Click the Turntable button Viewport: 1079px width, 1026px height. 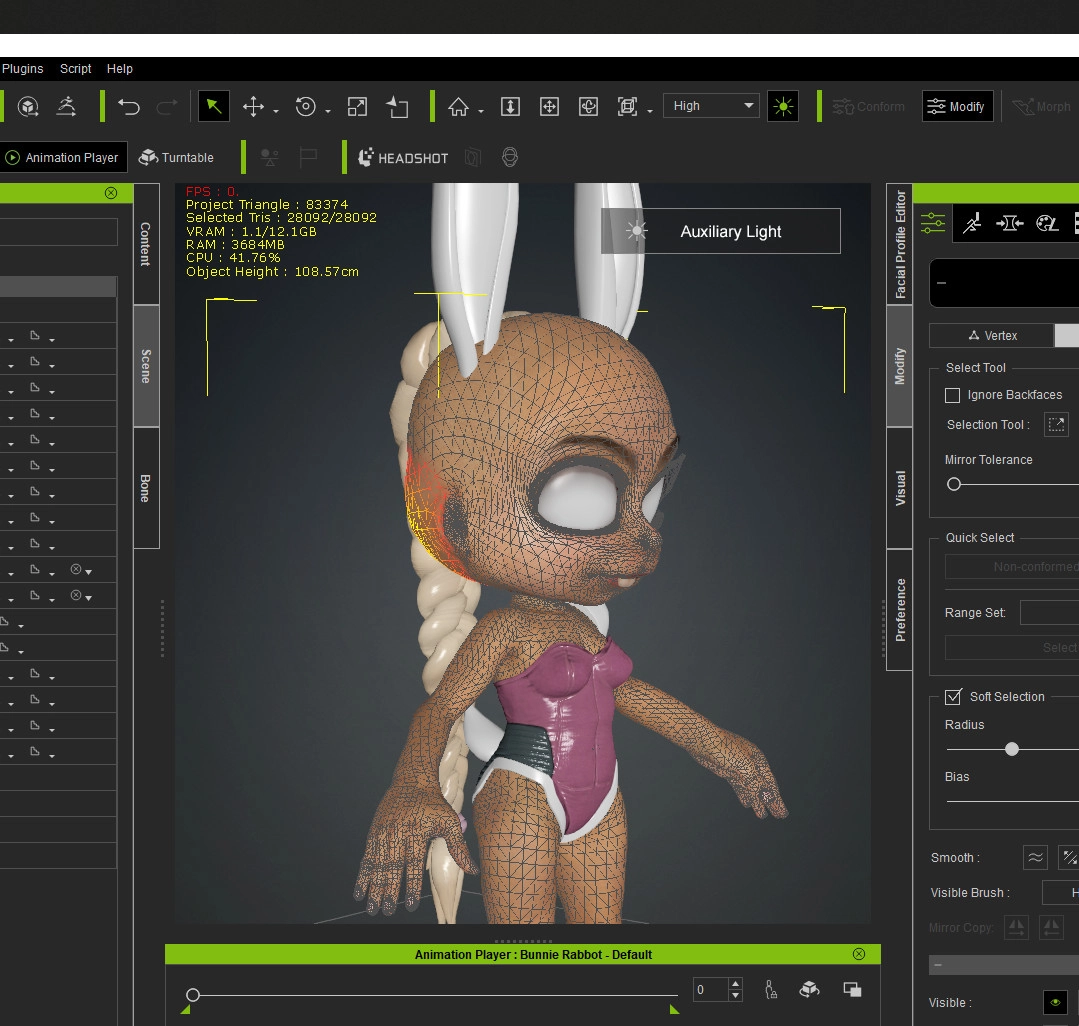(176, 158)
